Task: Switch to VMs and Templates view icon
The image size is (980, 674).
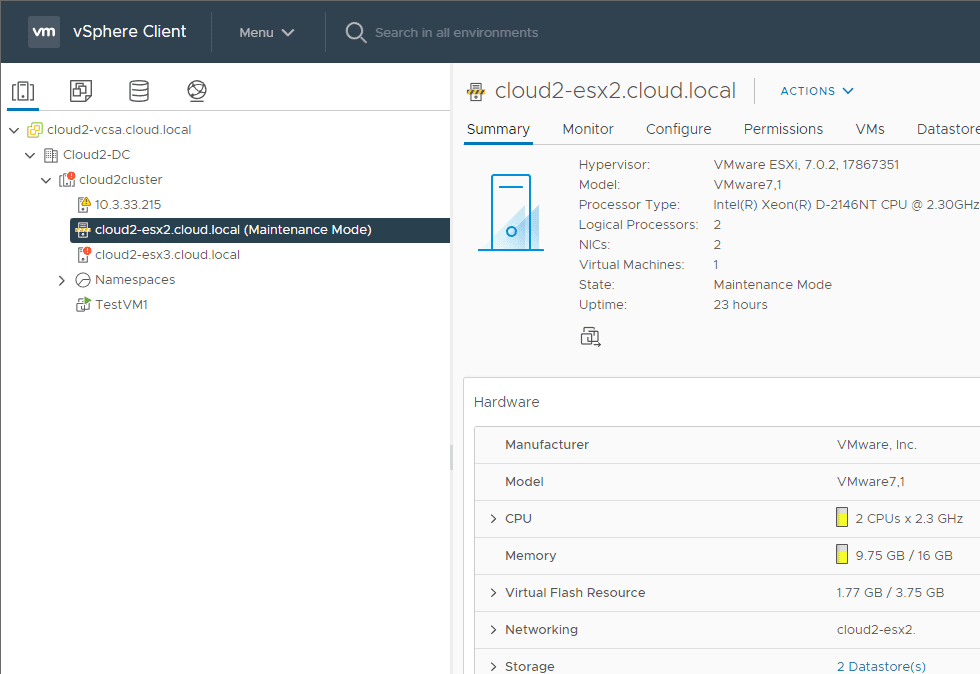Action: pyautogui.click(x=81, y=91)
